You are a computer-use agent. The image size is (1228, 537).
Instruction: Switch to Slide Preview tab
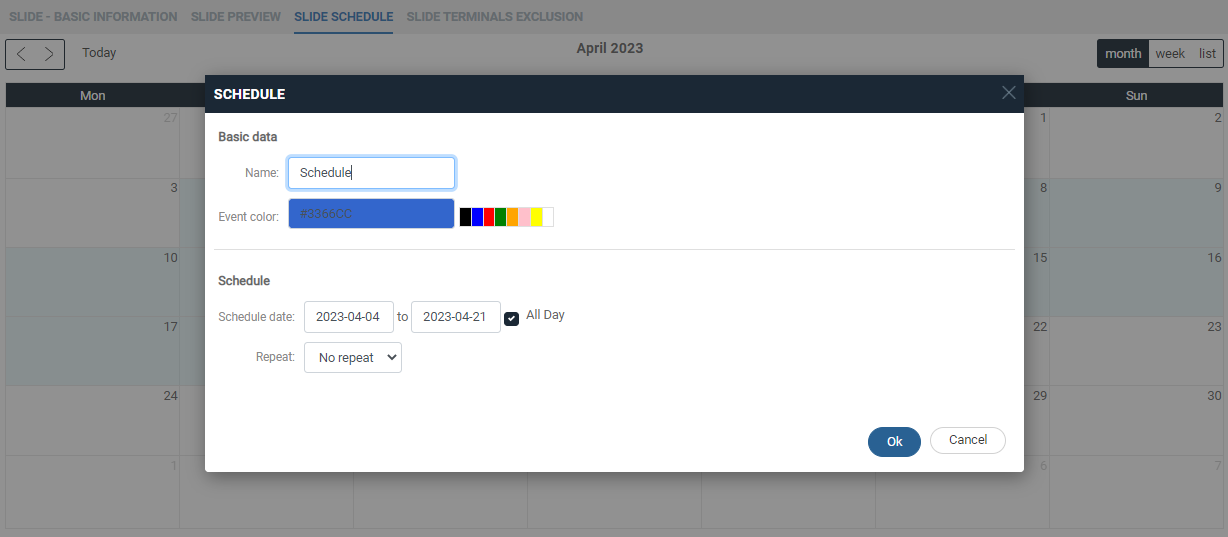[x=236, y=17]
